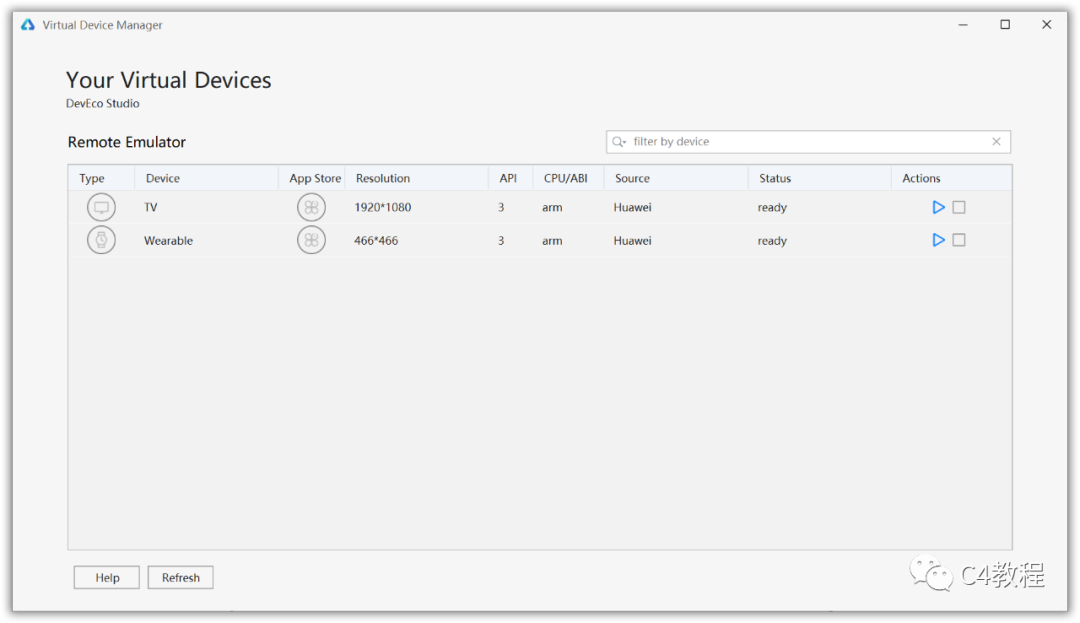Image resolution: width=1080 pixels, height=623 pixels.
Task: Select the TV device name cell
Action: tap(151, 207)
